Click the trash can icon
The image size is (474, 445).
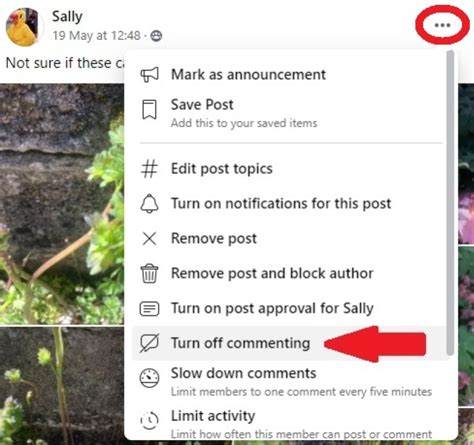(x=149, y=273)
